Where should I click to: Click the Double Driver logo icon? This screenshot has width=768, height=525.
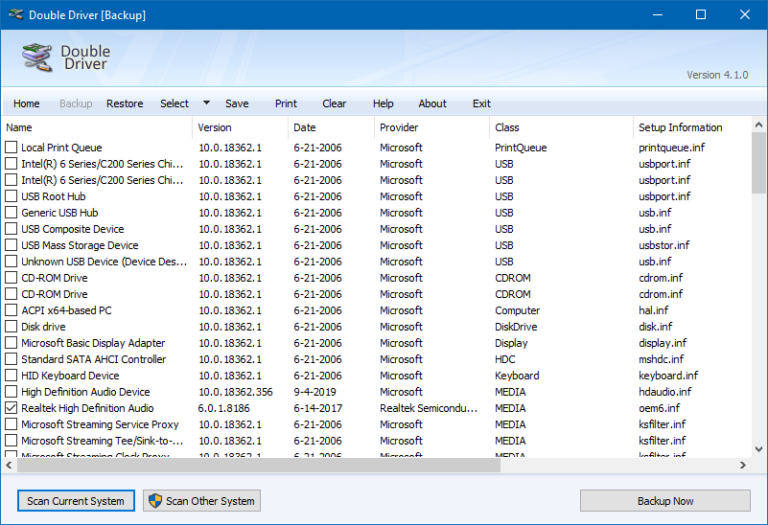(x=37, y=58)
